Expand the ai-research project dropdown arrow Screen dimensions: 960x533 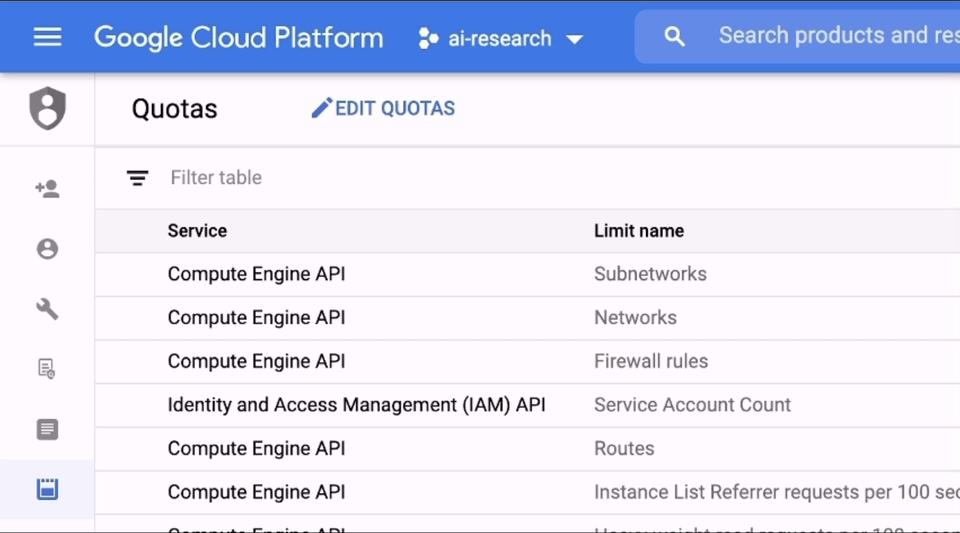point(574,40)
